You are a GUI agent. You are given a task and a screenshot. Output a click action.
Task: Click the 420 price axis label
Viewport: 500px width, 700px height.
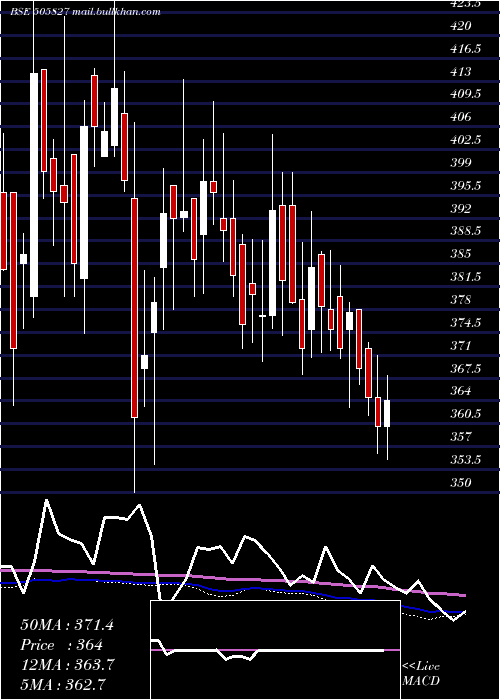(461, 26)
